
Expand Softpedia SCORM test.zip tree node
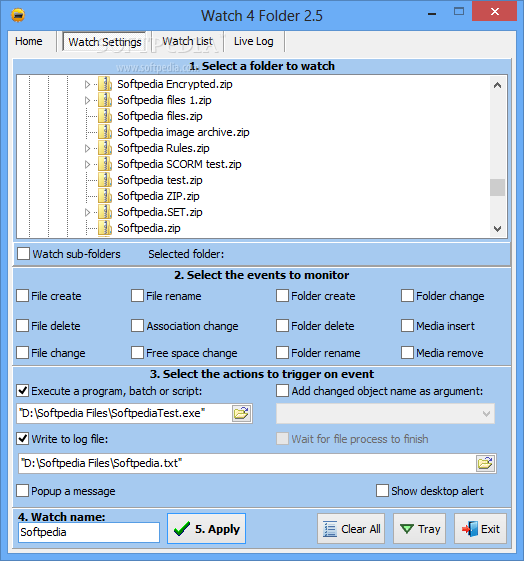(x=87, y=165)
